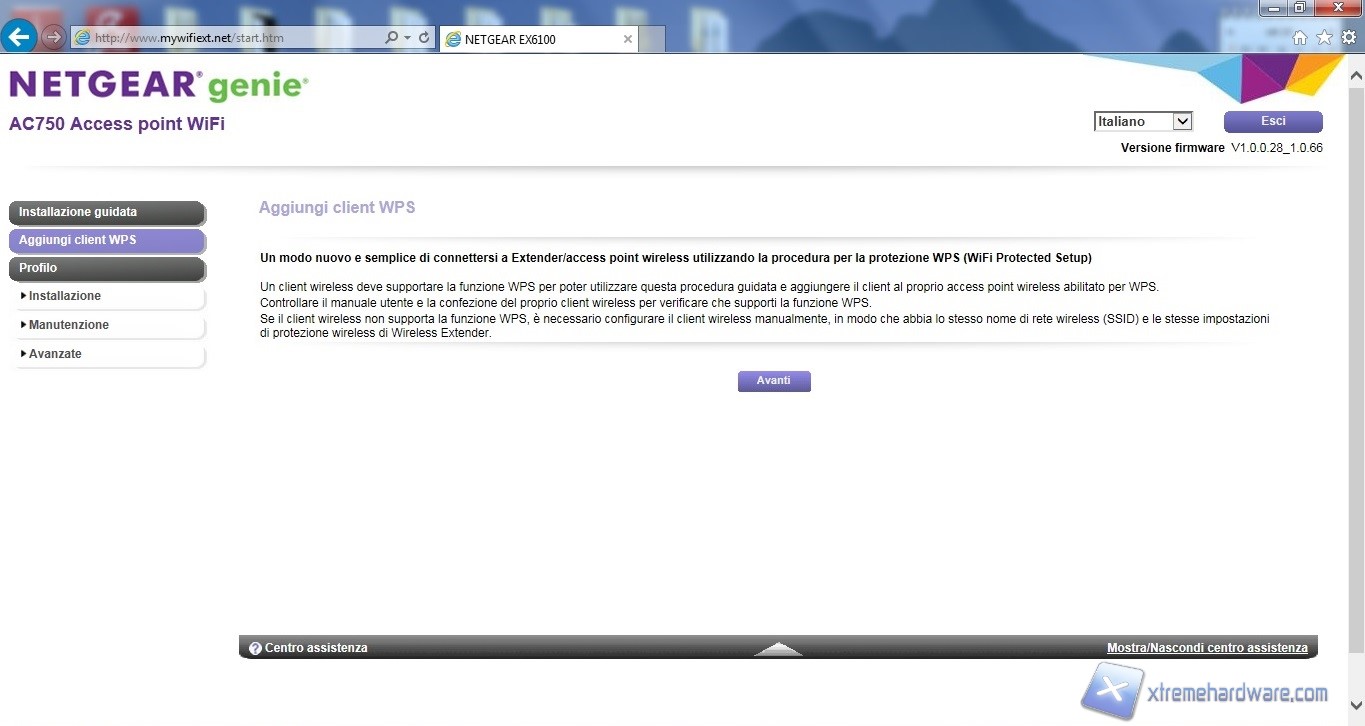Open the browser settings gear icon
This screenshot has width=1365, height=726.
tap(1348, 38)
